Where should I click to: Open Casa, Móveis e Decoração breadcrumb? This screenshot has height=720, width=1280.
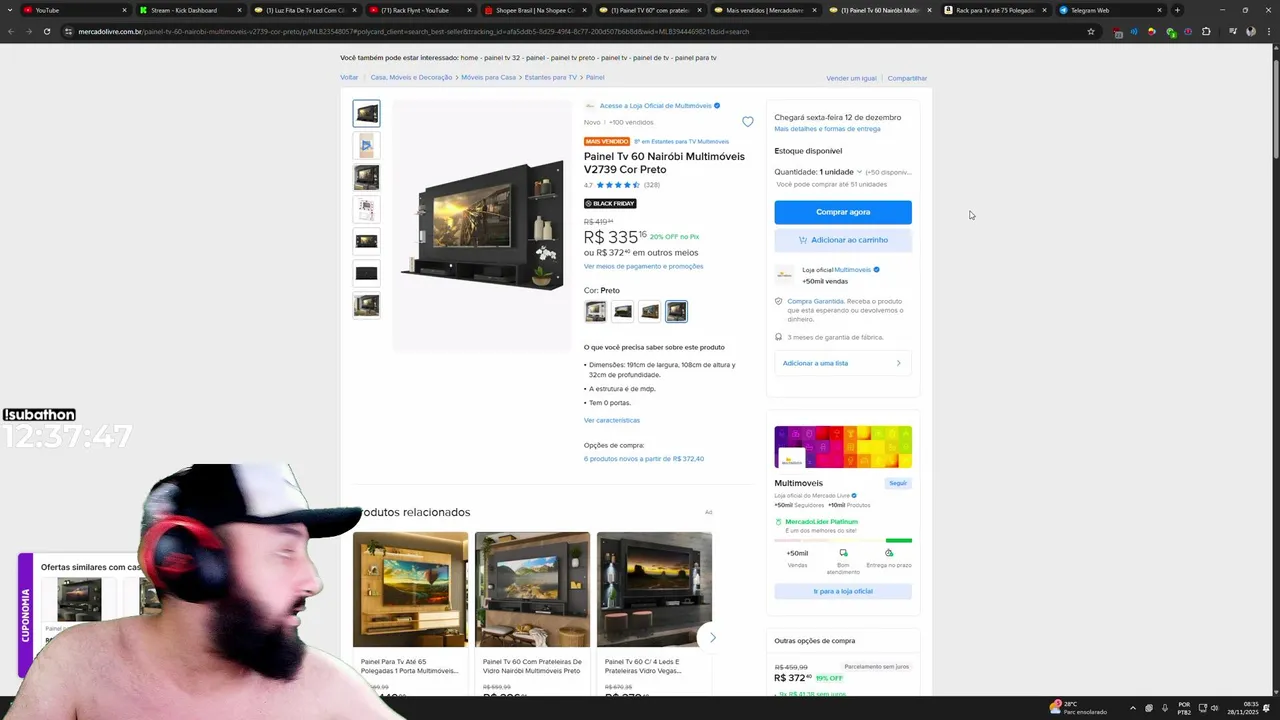click(411, 77)
